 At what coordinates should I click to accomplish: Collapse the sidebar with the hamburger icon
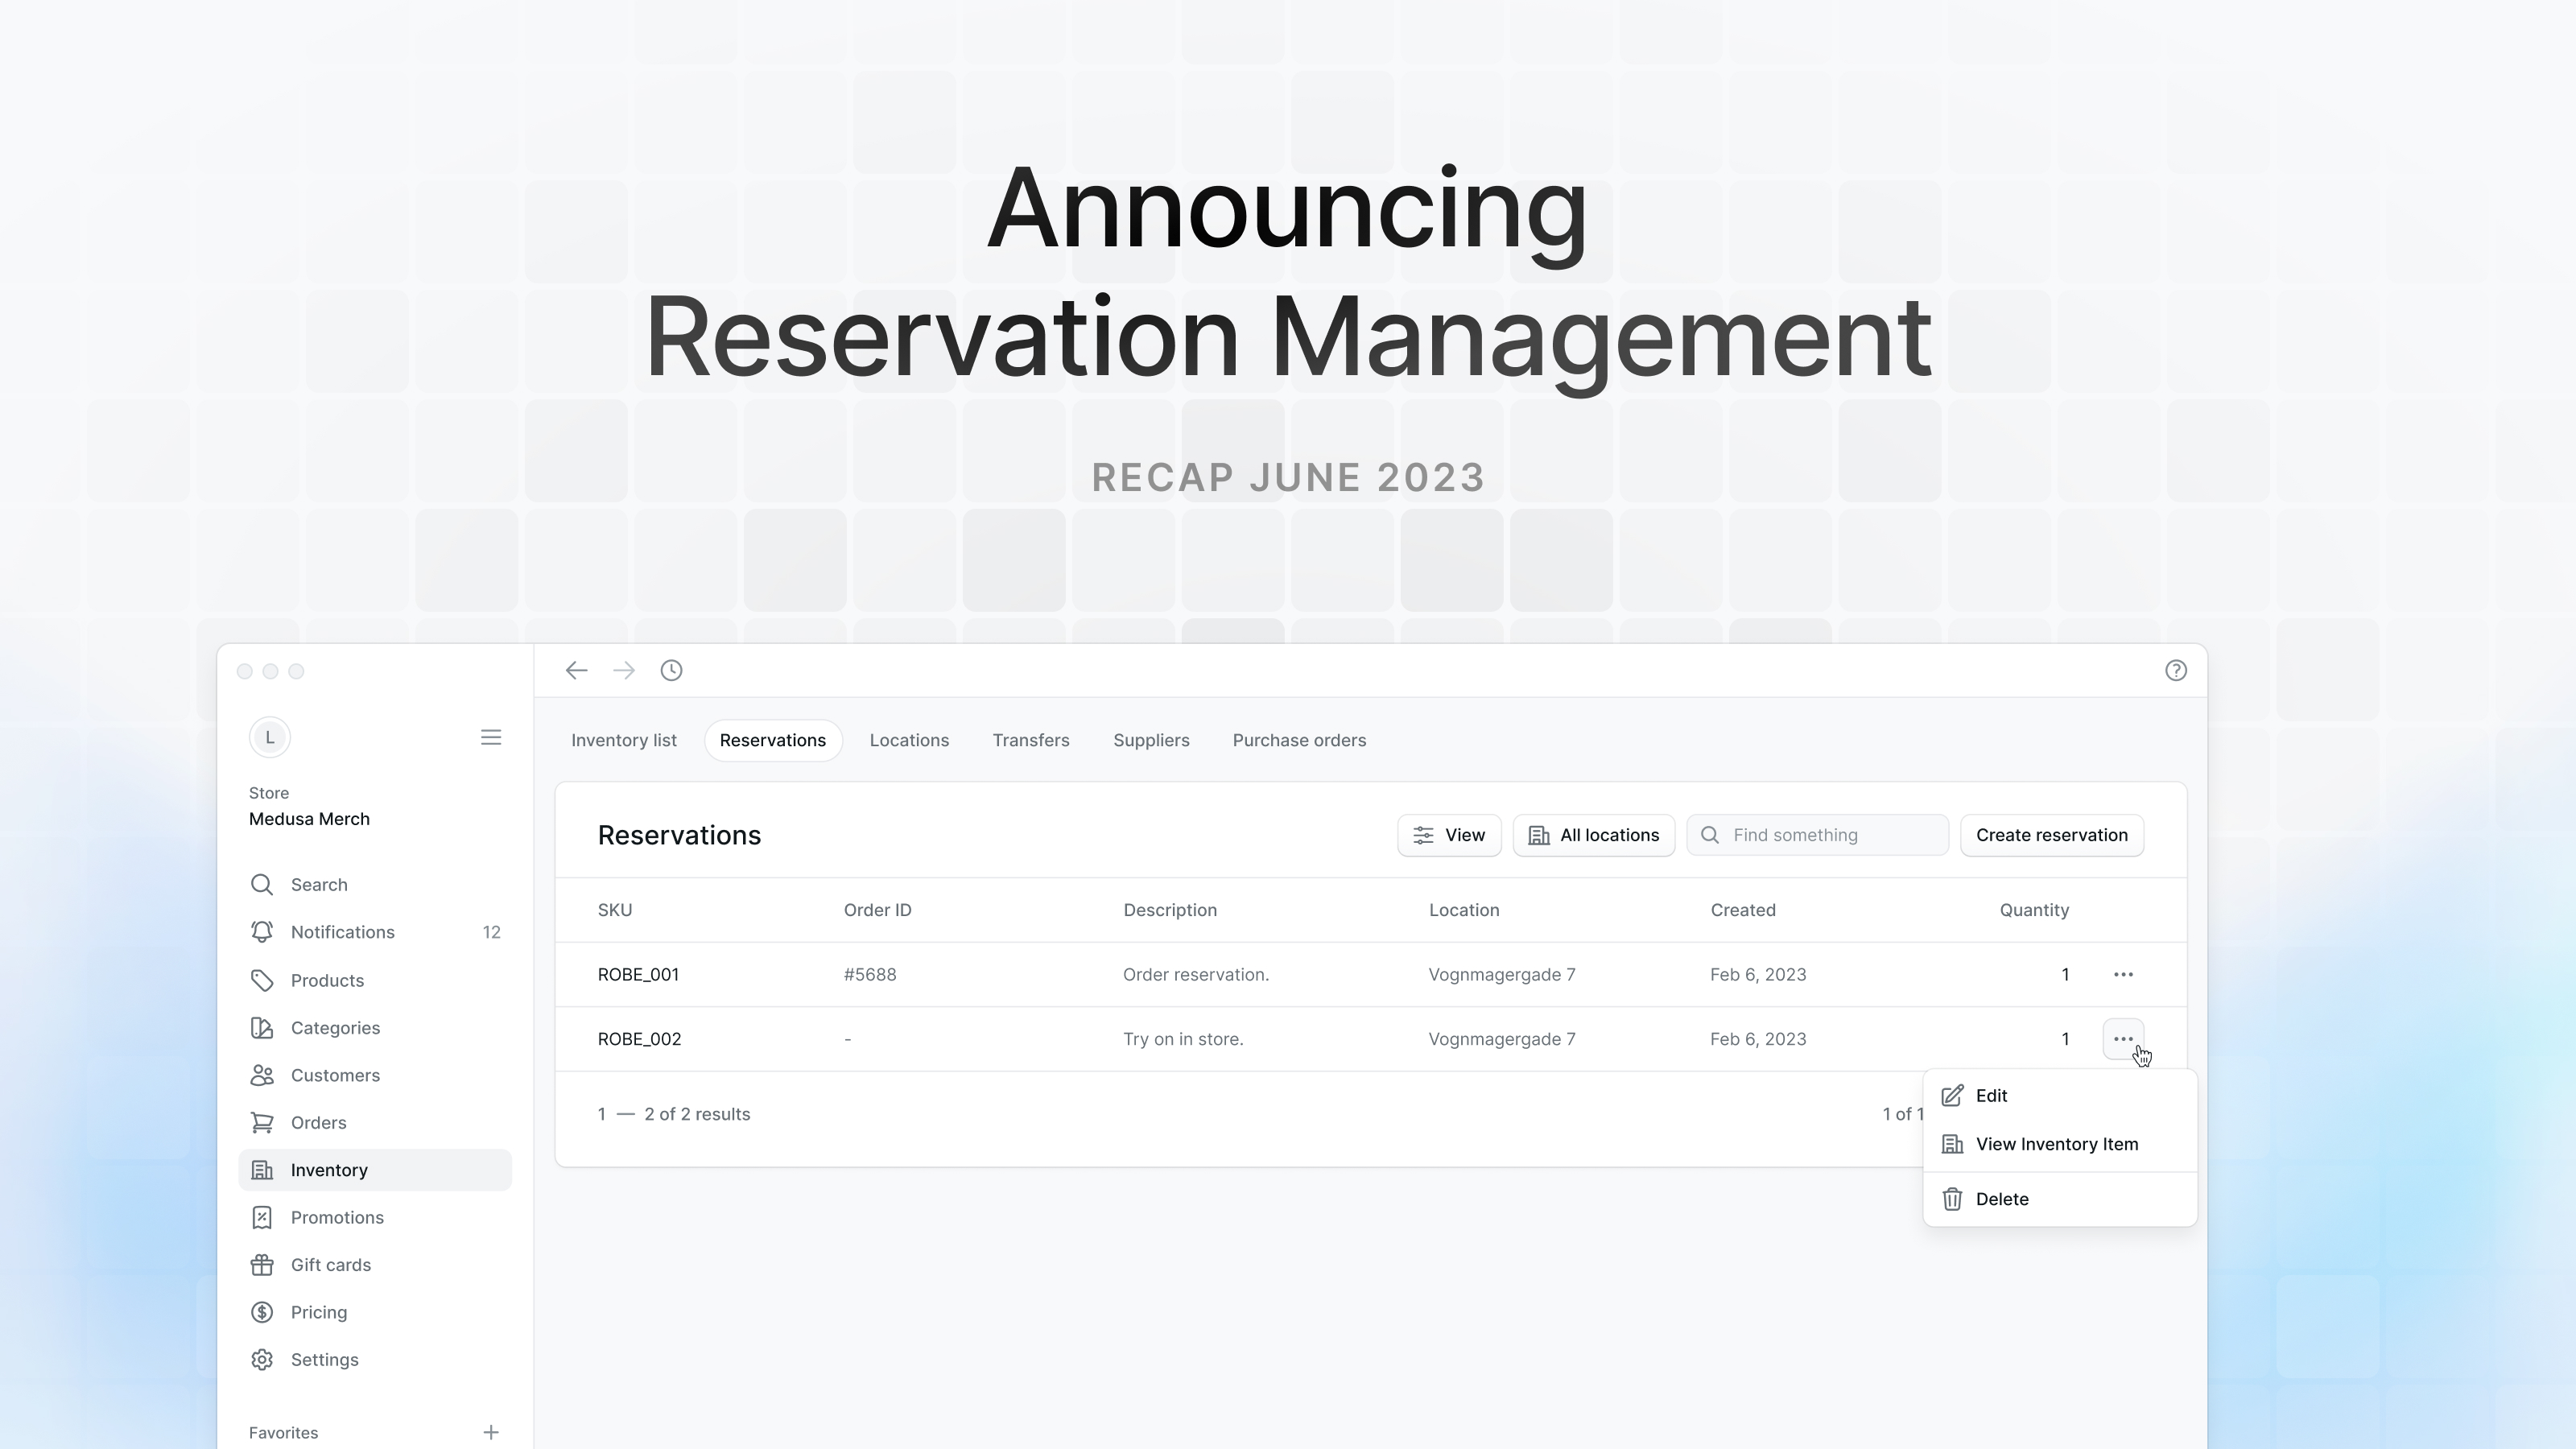(x=491, y=737)
